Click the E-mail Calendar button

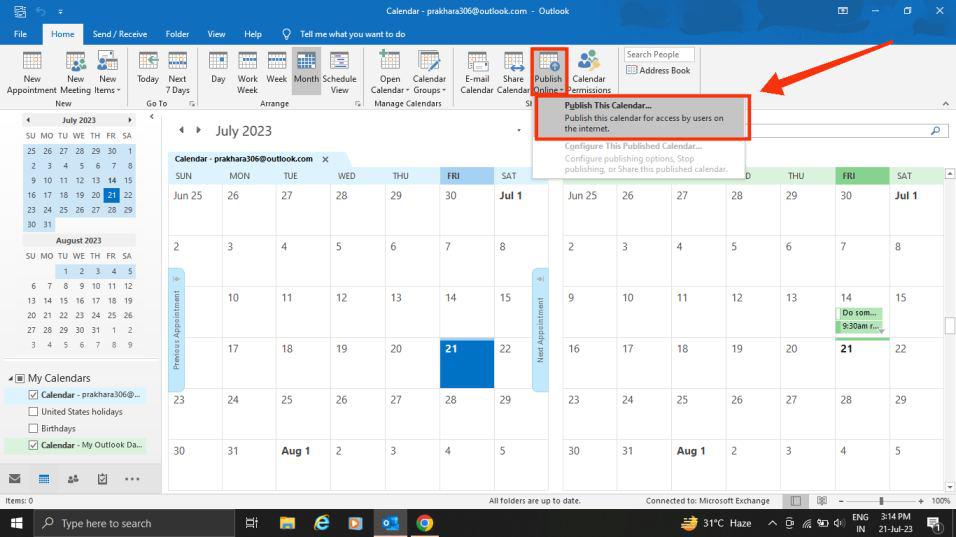(x=477, y=73)
